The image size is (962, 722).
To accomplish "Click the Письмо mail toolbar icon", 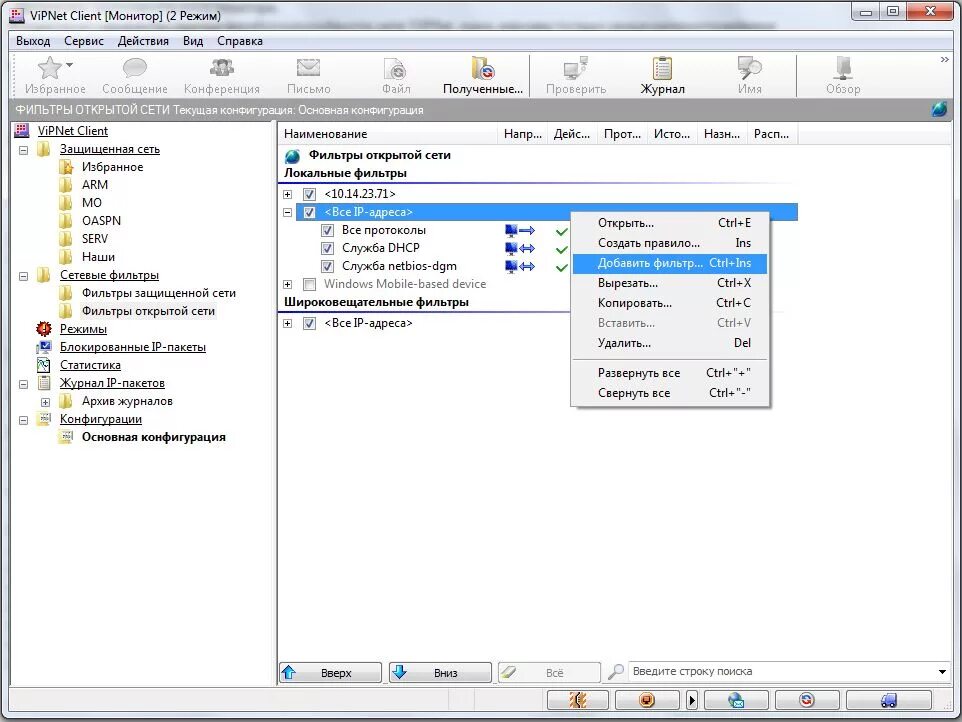I will click(308, 67).
